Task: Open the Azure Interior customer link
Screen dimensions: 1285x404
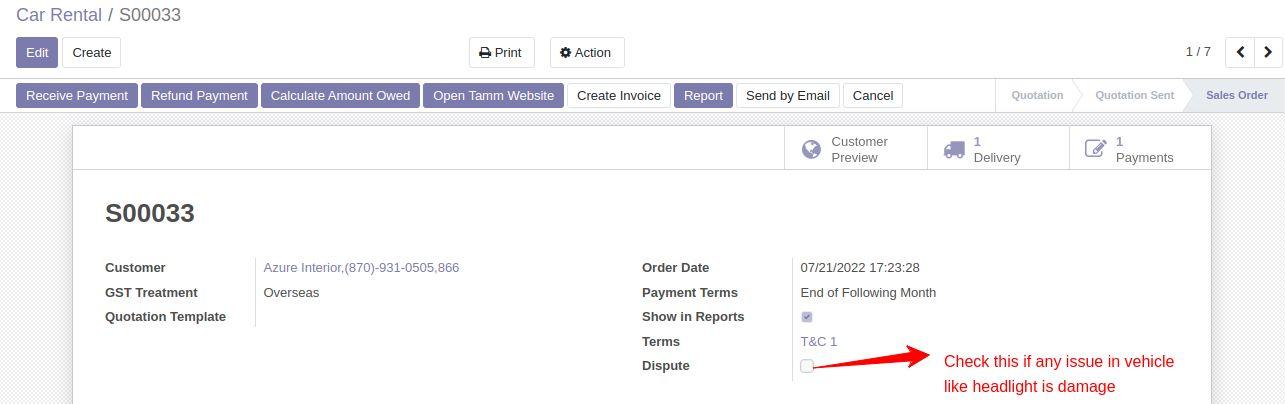Action: pyautogui.click(x=361, y=268)
